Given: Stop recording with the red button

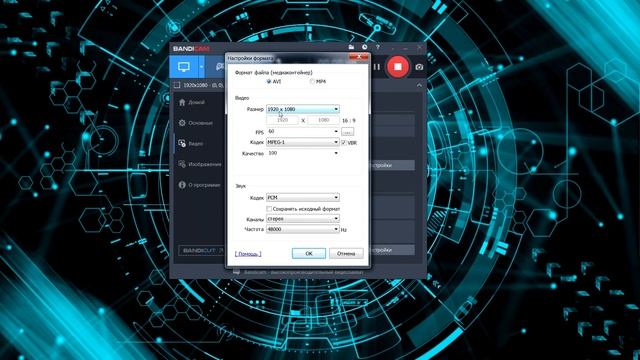Looking at the screenshot, I should coord(398,67).
